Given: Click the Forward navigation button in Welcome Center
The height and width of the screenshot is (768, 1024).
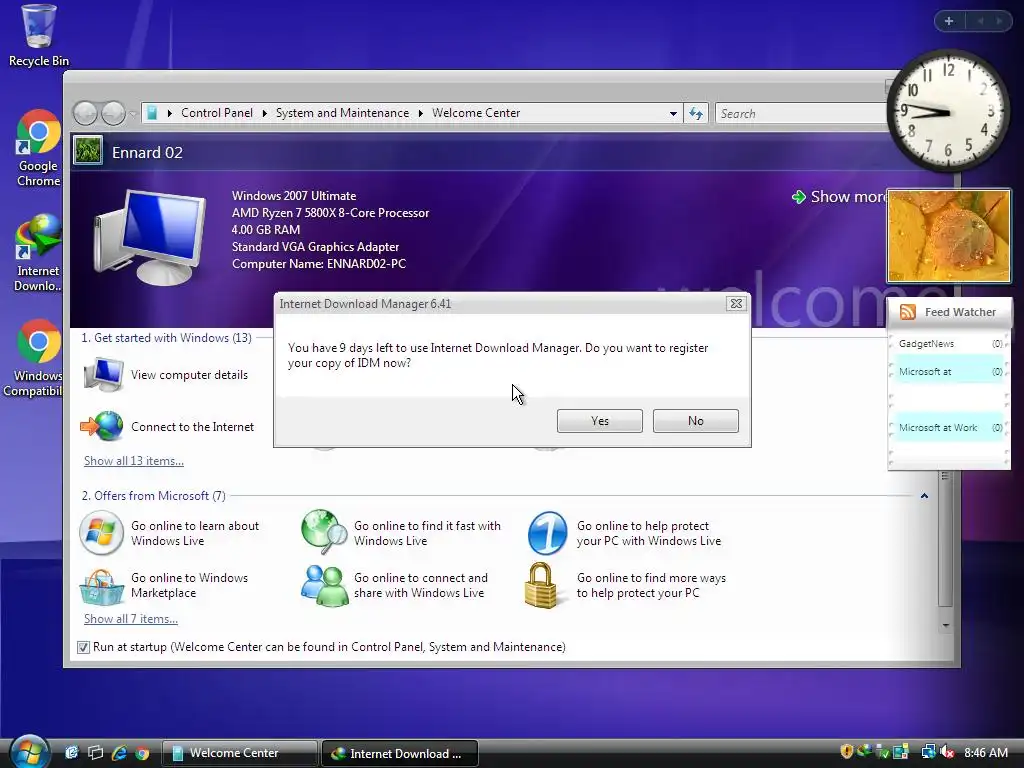Looking at the screenshot, I should (x=114, y=114).
